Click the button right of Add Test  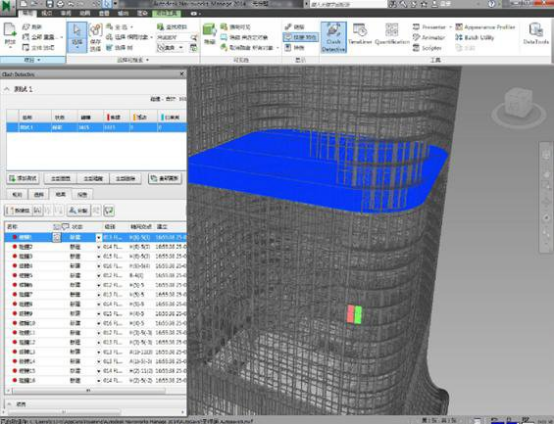coord(60,178)
